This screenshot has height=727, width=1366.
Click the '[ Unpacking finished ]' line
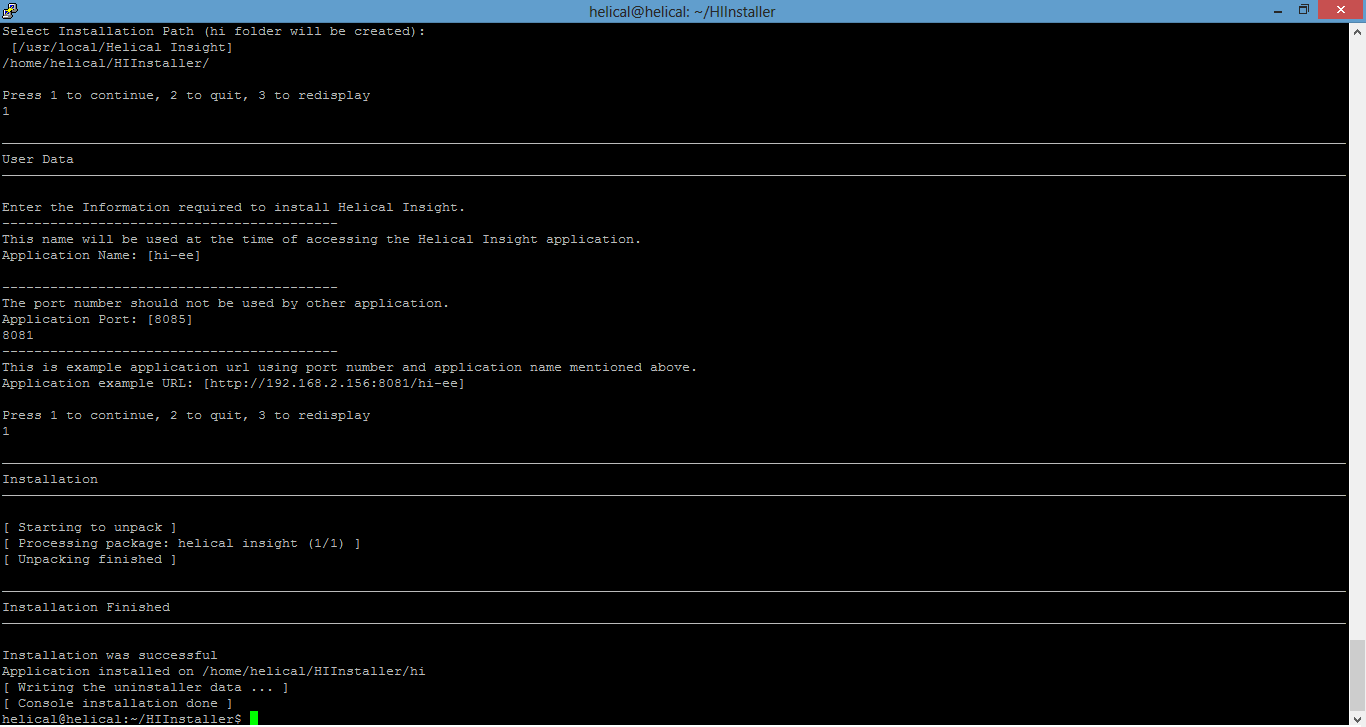coord(90,559)
